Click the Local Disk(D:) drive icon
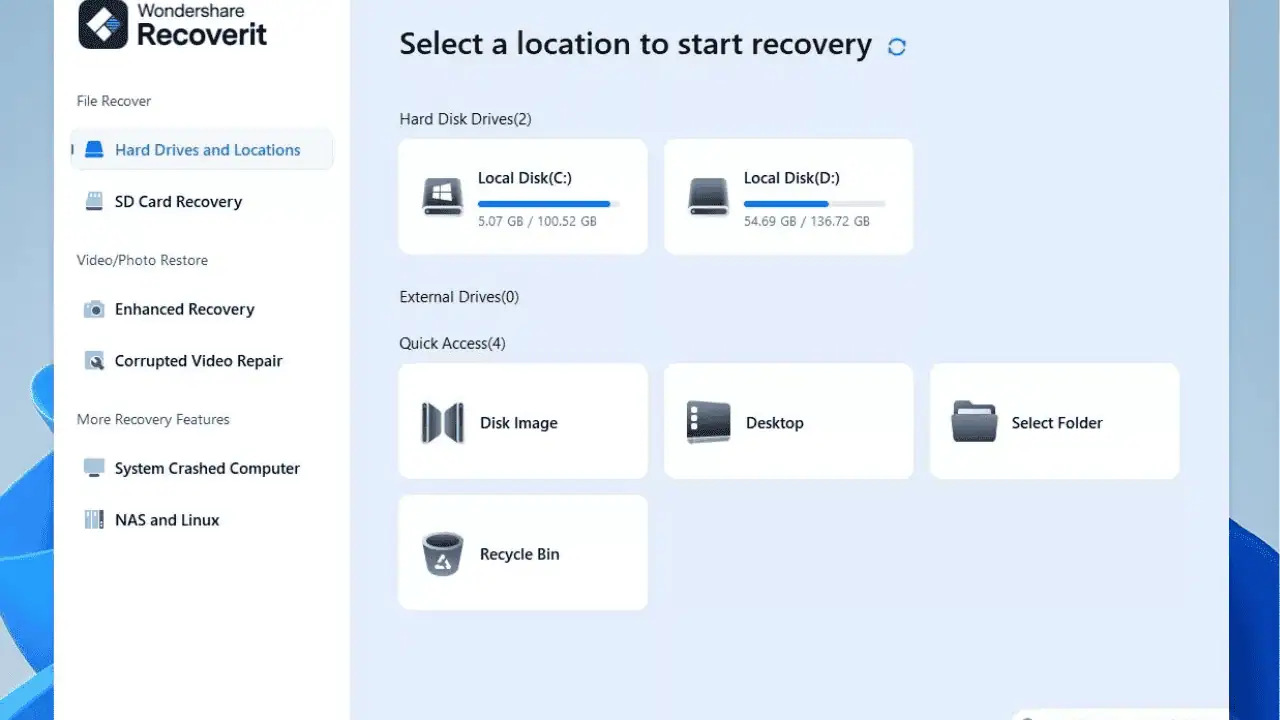 (708, 197)
